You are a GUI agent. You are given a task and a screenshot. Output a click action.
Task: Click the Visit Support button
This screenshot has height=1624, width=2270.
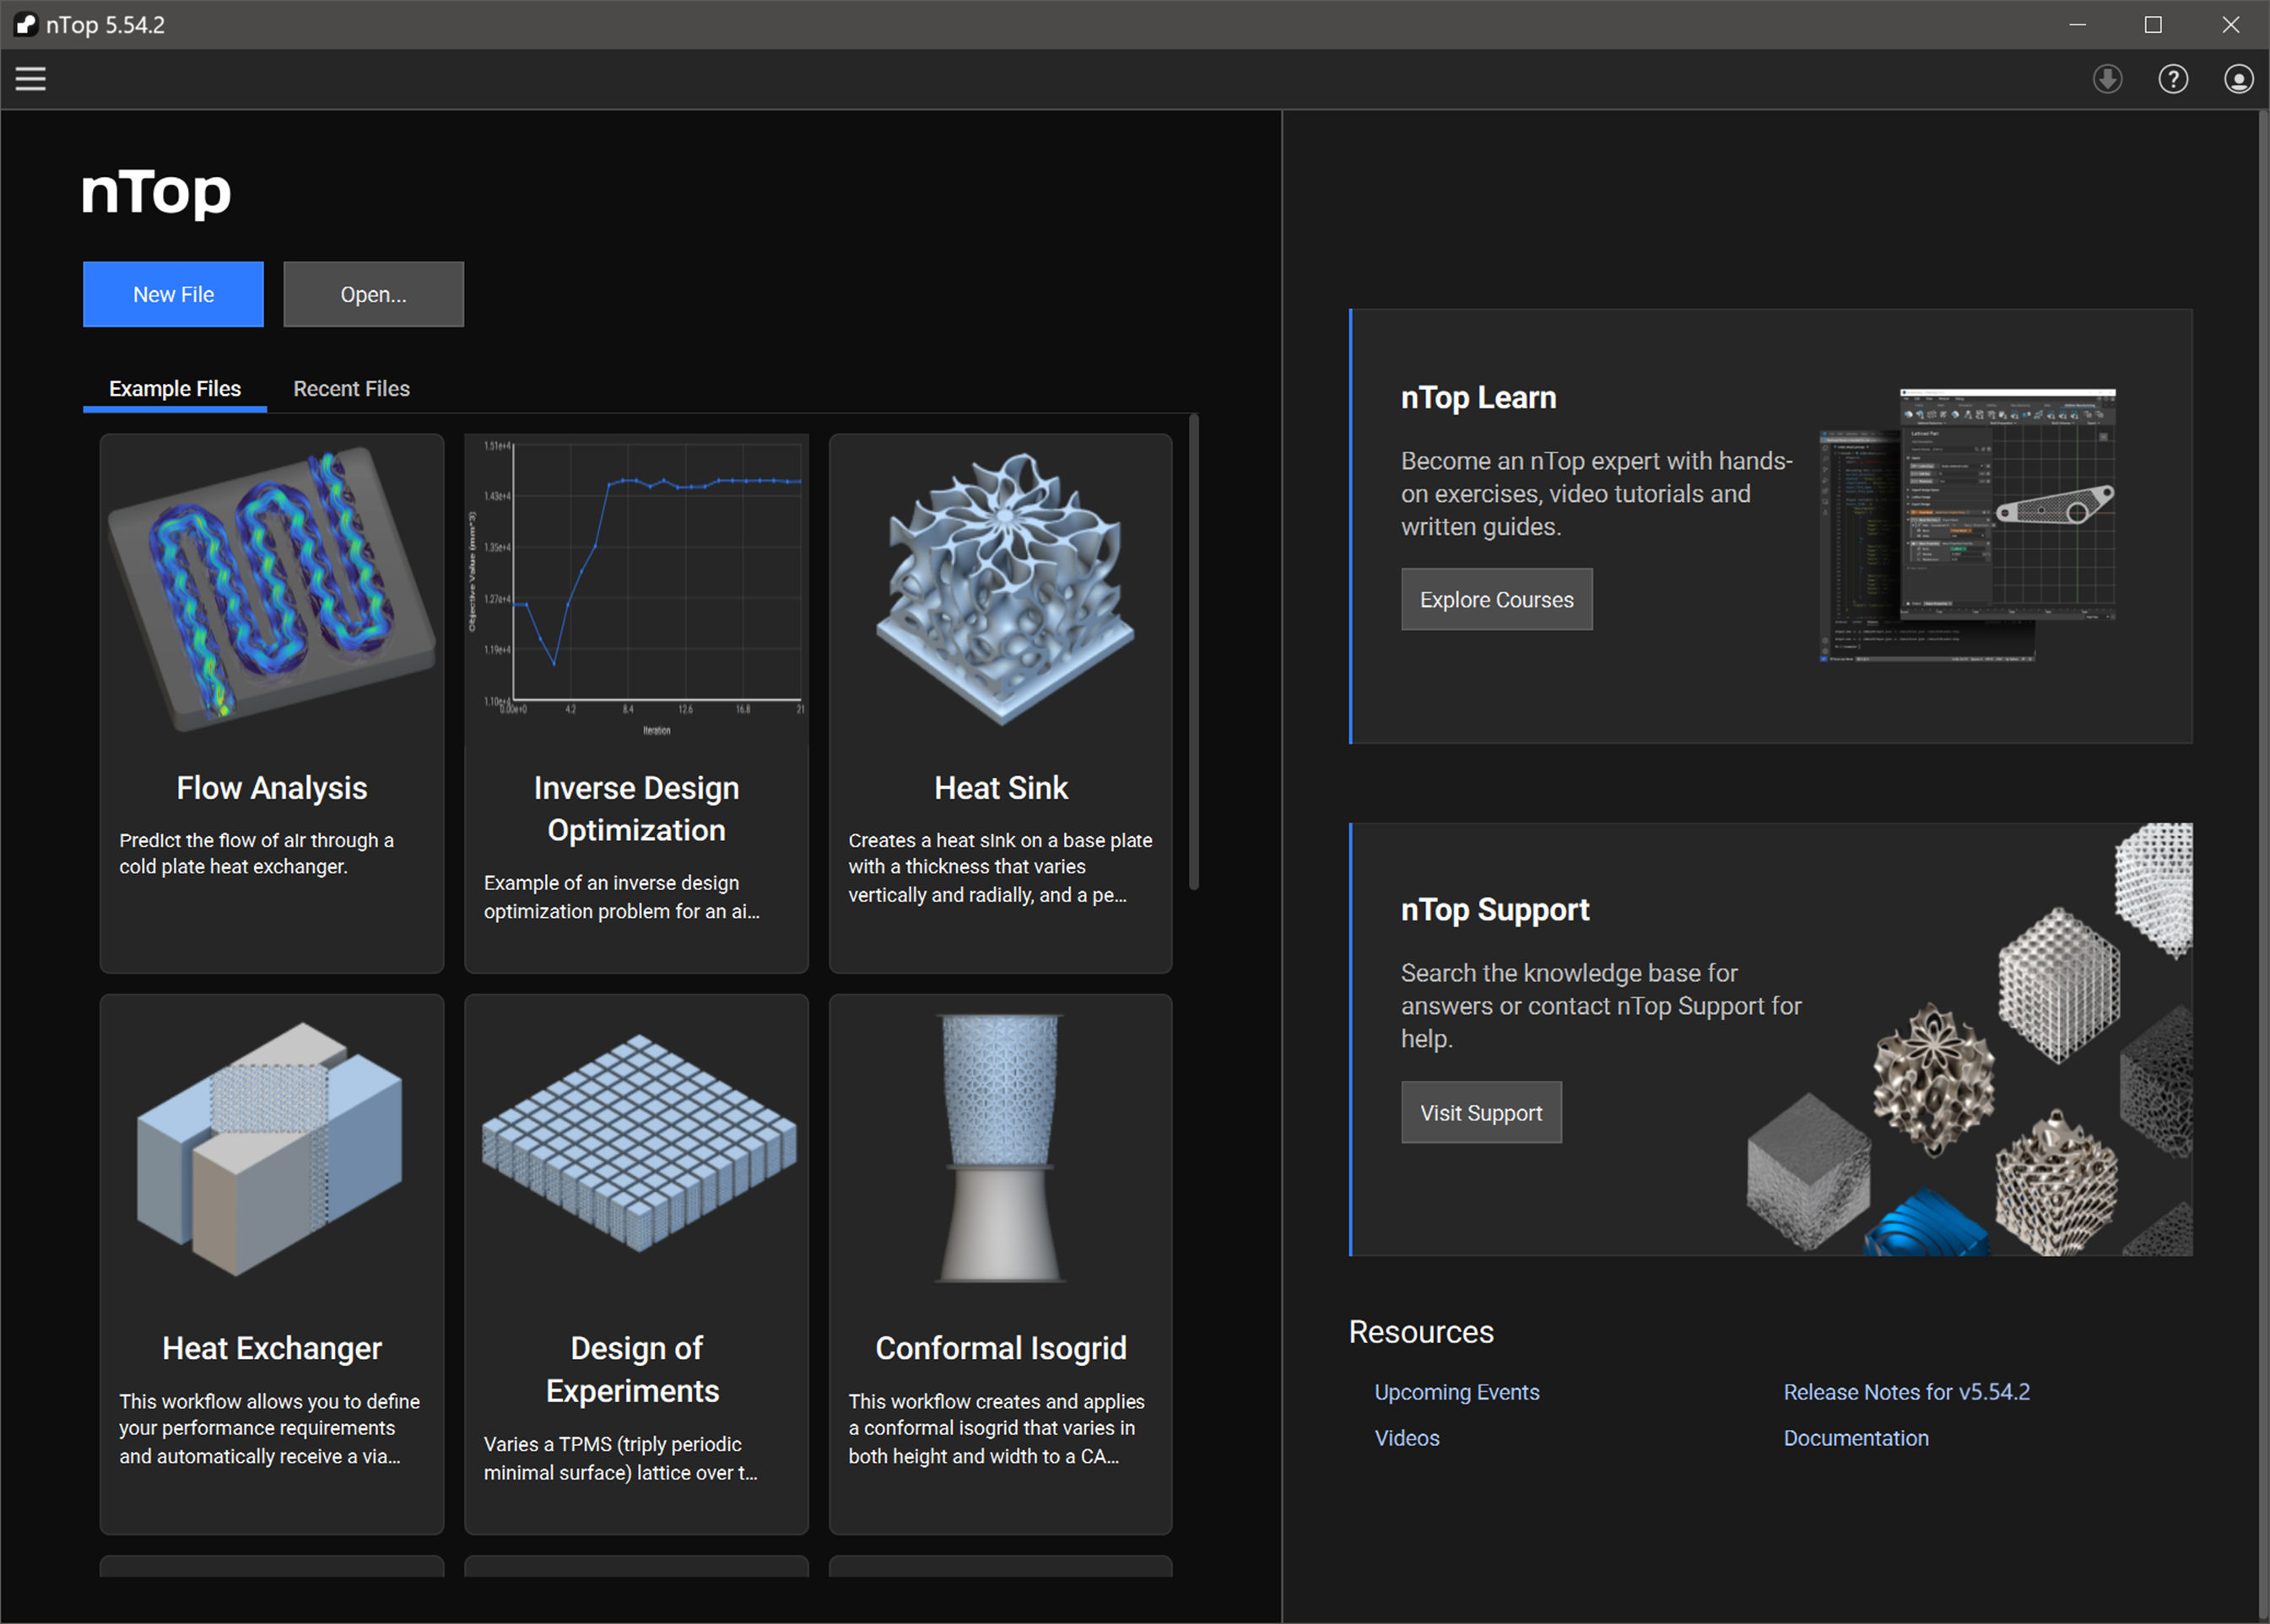coord(1480,1113)
